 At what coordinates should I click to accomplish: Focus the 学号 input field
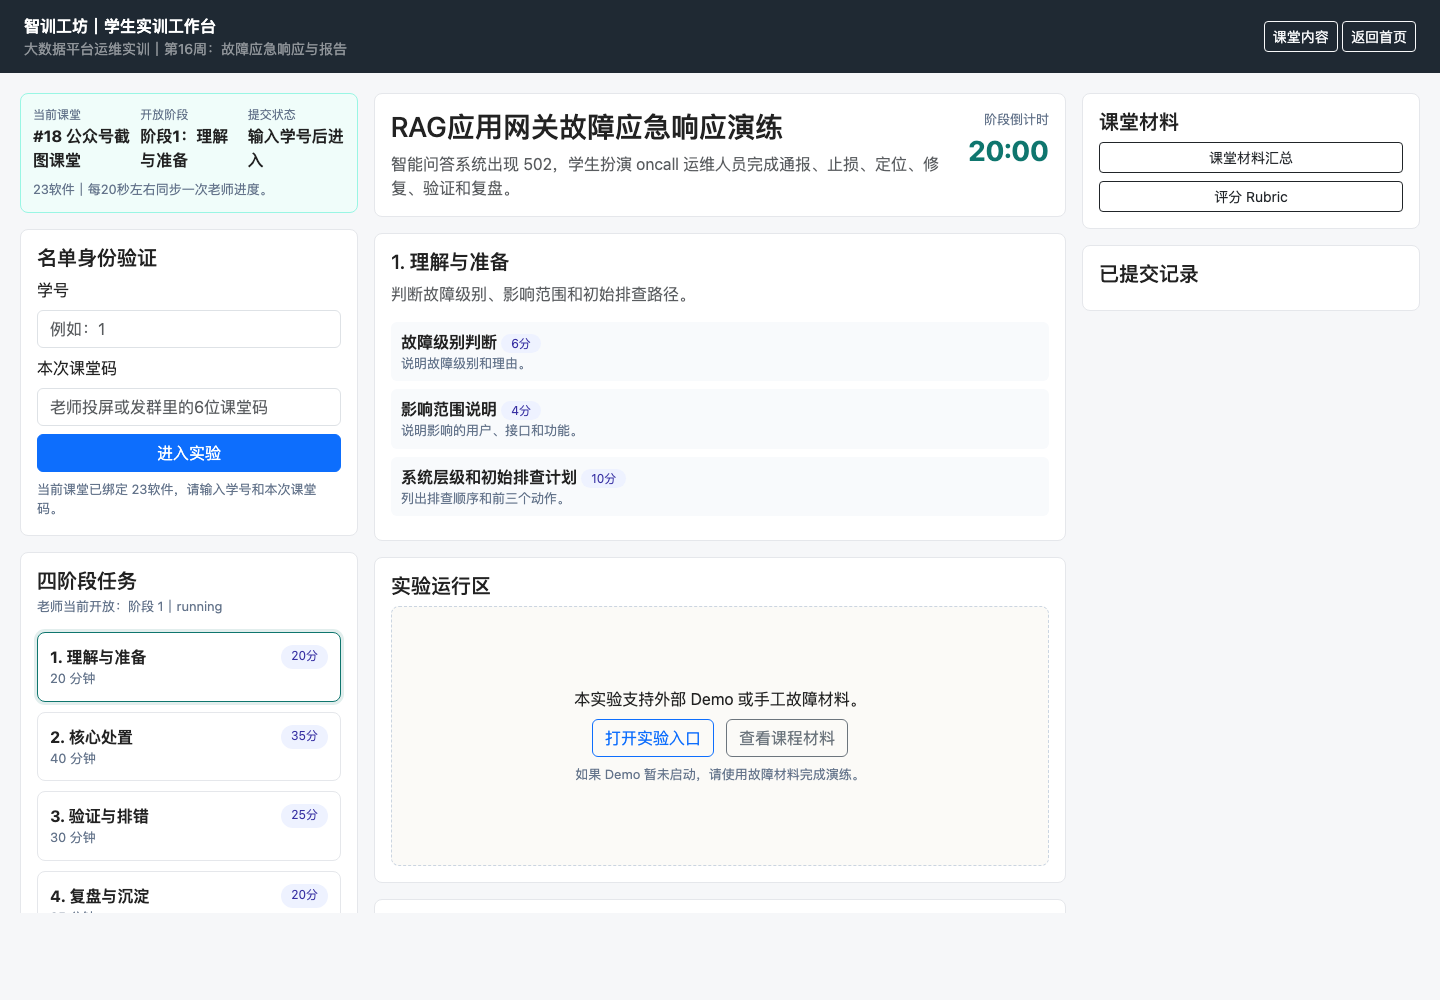(189, 329)
